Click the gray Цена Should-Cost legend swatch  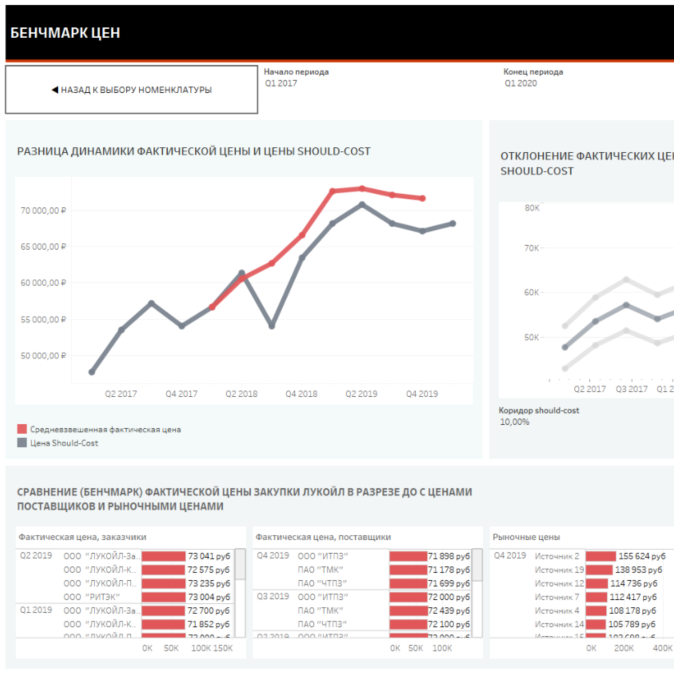coord(22,443)
